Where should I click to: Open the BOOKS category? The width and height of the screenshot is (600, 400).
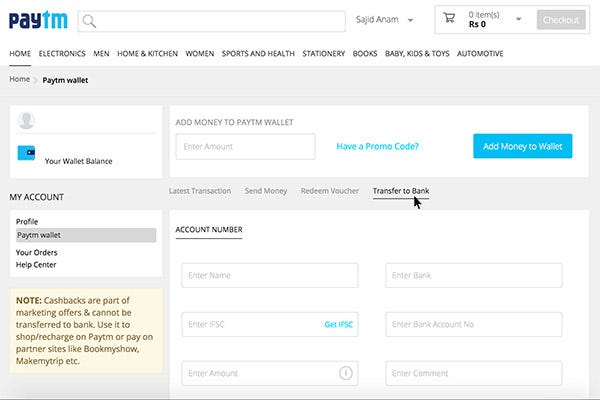pos(365,54)
